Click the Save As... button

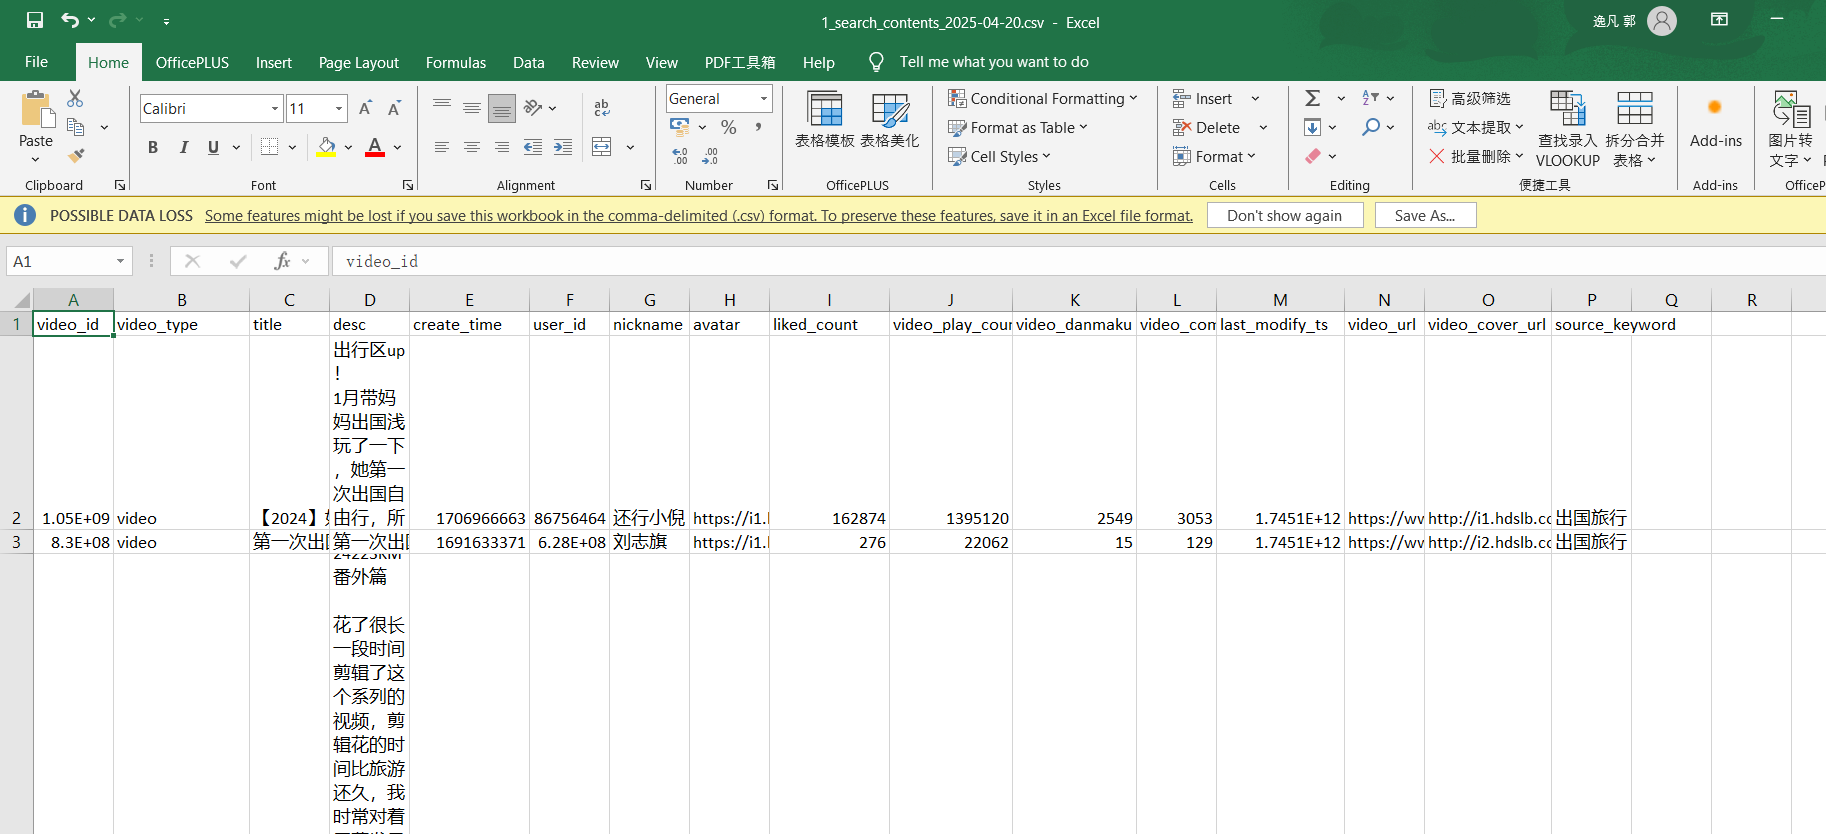pyautogui.click(x=1425, y=215)
